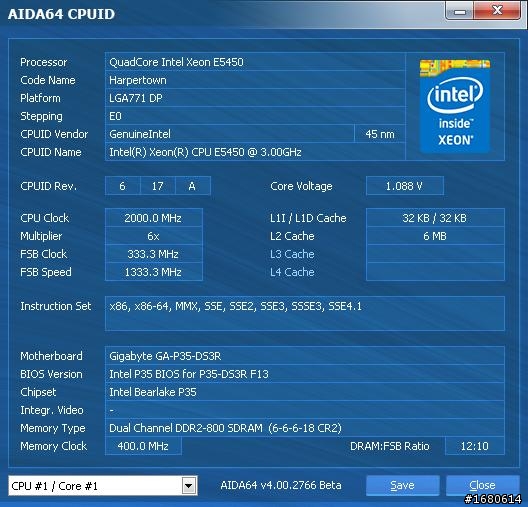This screenshot has height=507, width=528.
Task: Click the Intel inside Xeon logo
Action: pyautogui.click(x=455, y=106)
